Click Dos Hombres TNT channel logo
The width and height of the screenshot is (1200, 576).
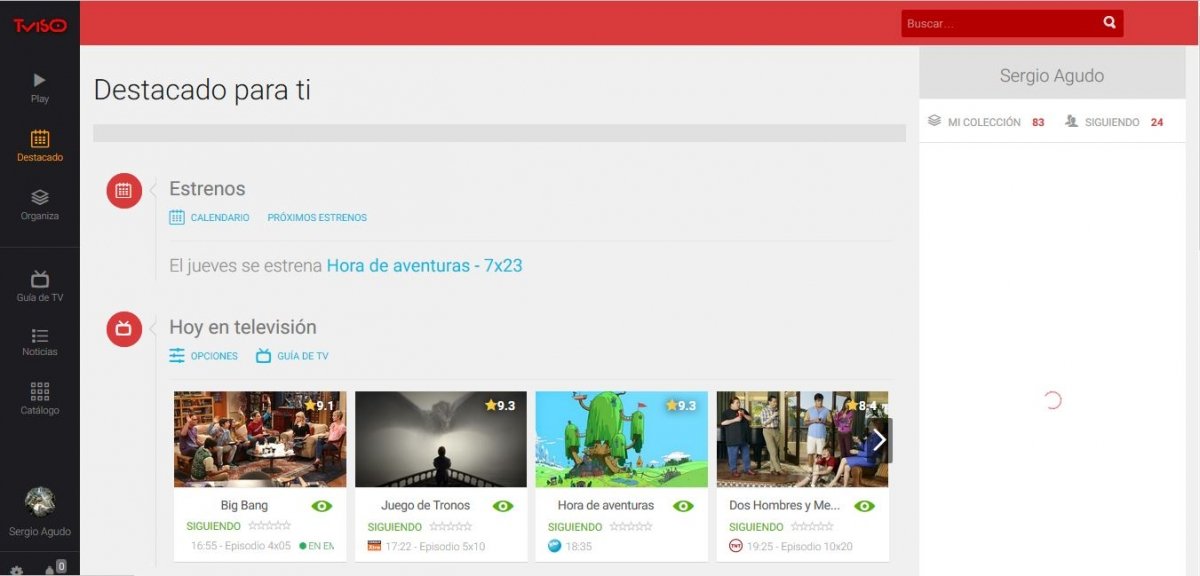(x=736, y=546)
